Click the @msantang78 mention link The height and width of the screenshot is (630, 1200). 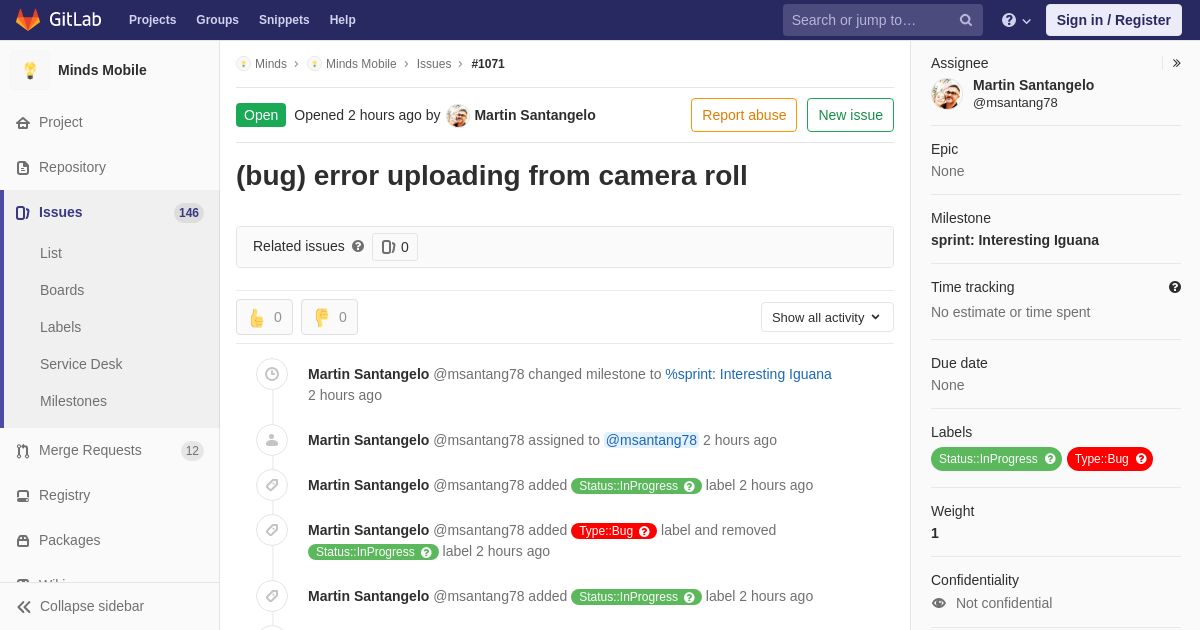(x=651, y=440)
